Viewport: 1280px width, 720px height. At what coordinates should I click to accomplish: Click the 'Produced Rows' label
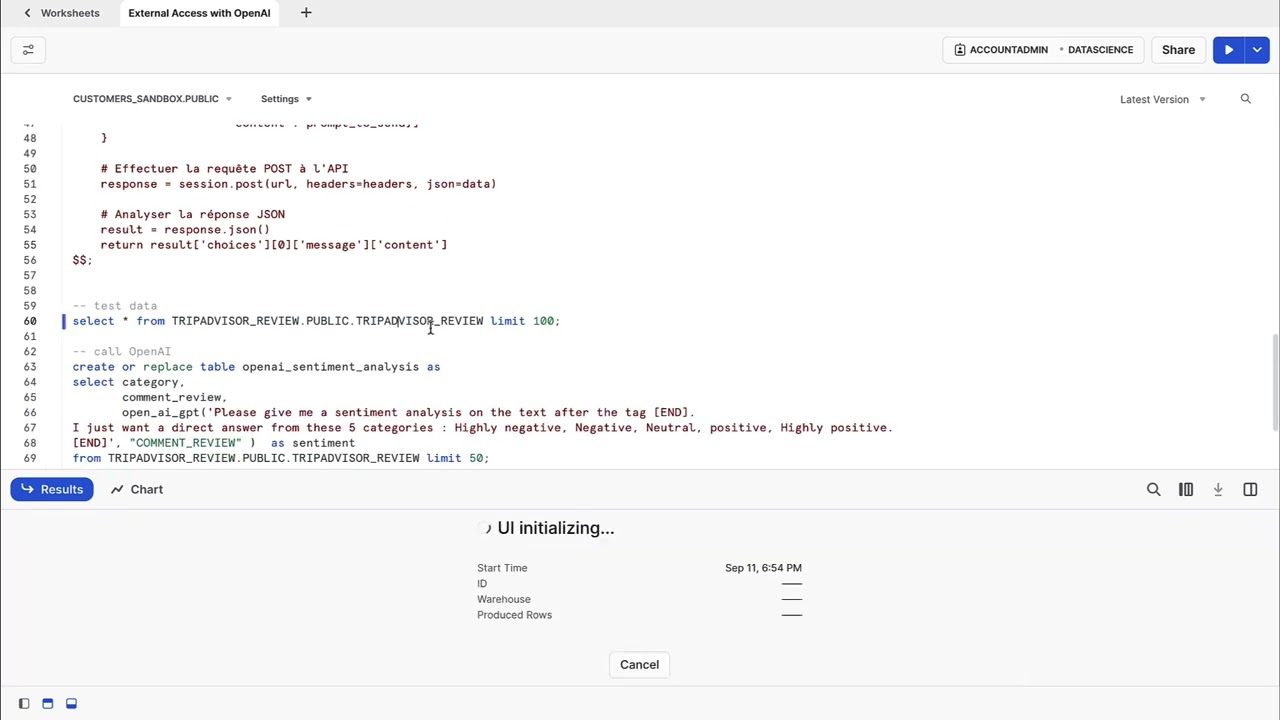coord(514,615)
